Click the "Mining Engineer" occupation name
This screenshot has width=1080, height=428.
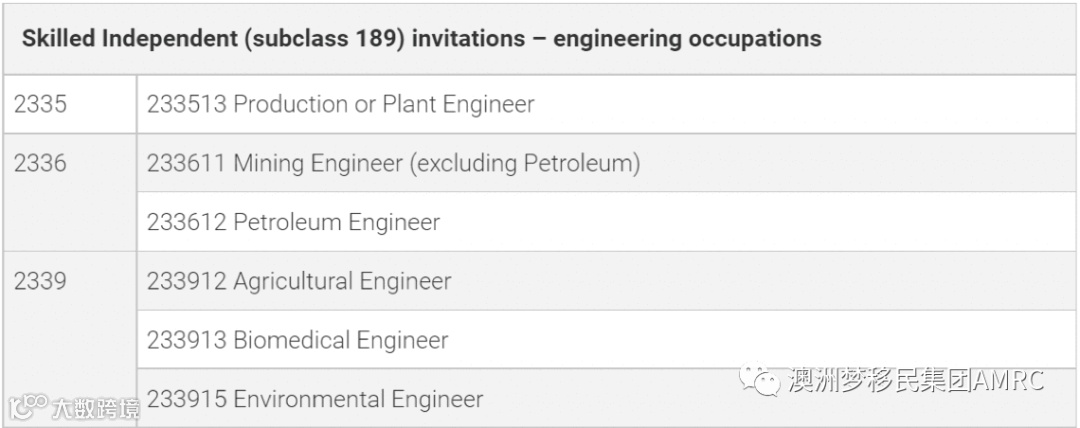pos(316,163)
